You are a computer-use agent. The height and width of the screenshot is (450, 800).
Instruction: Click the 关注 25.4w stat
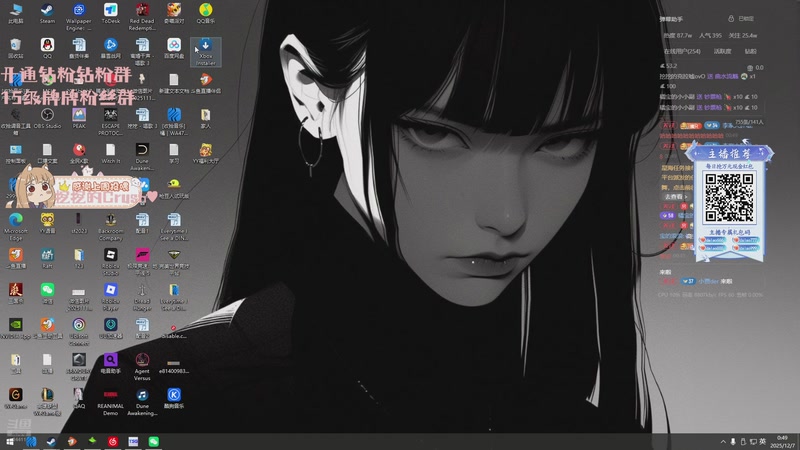click(743, 36)
